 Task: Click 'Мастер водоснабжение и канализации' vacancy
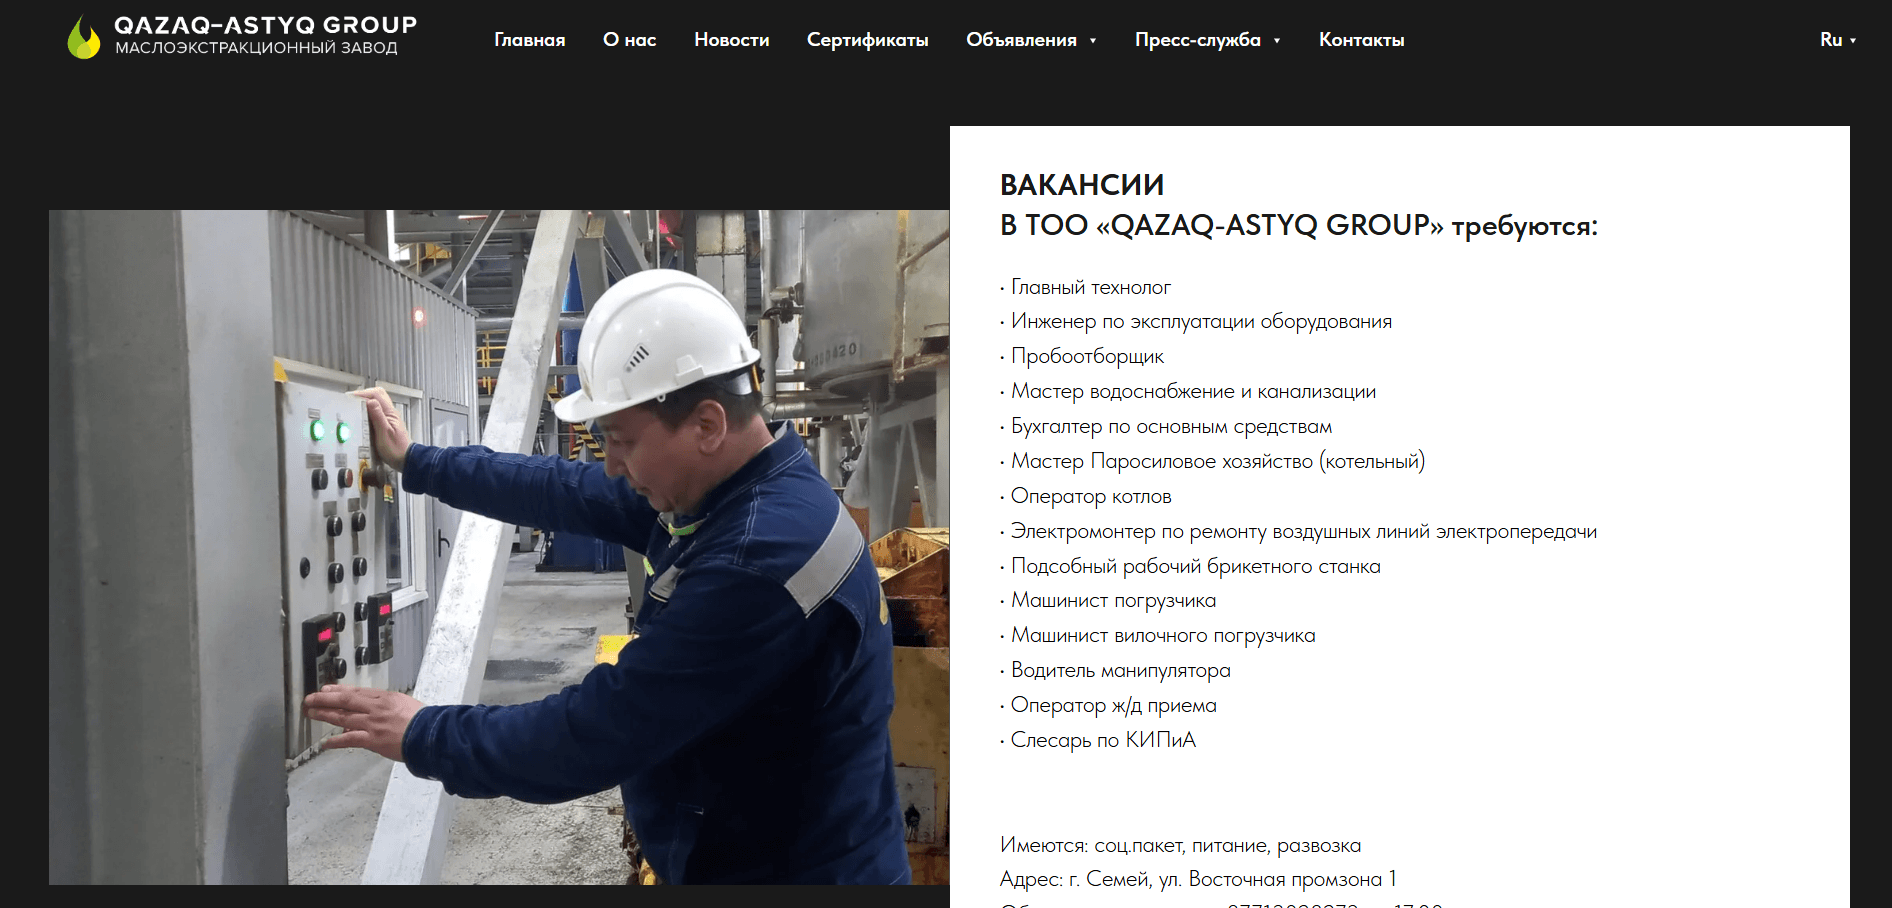click(1188, 391)
